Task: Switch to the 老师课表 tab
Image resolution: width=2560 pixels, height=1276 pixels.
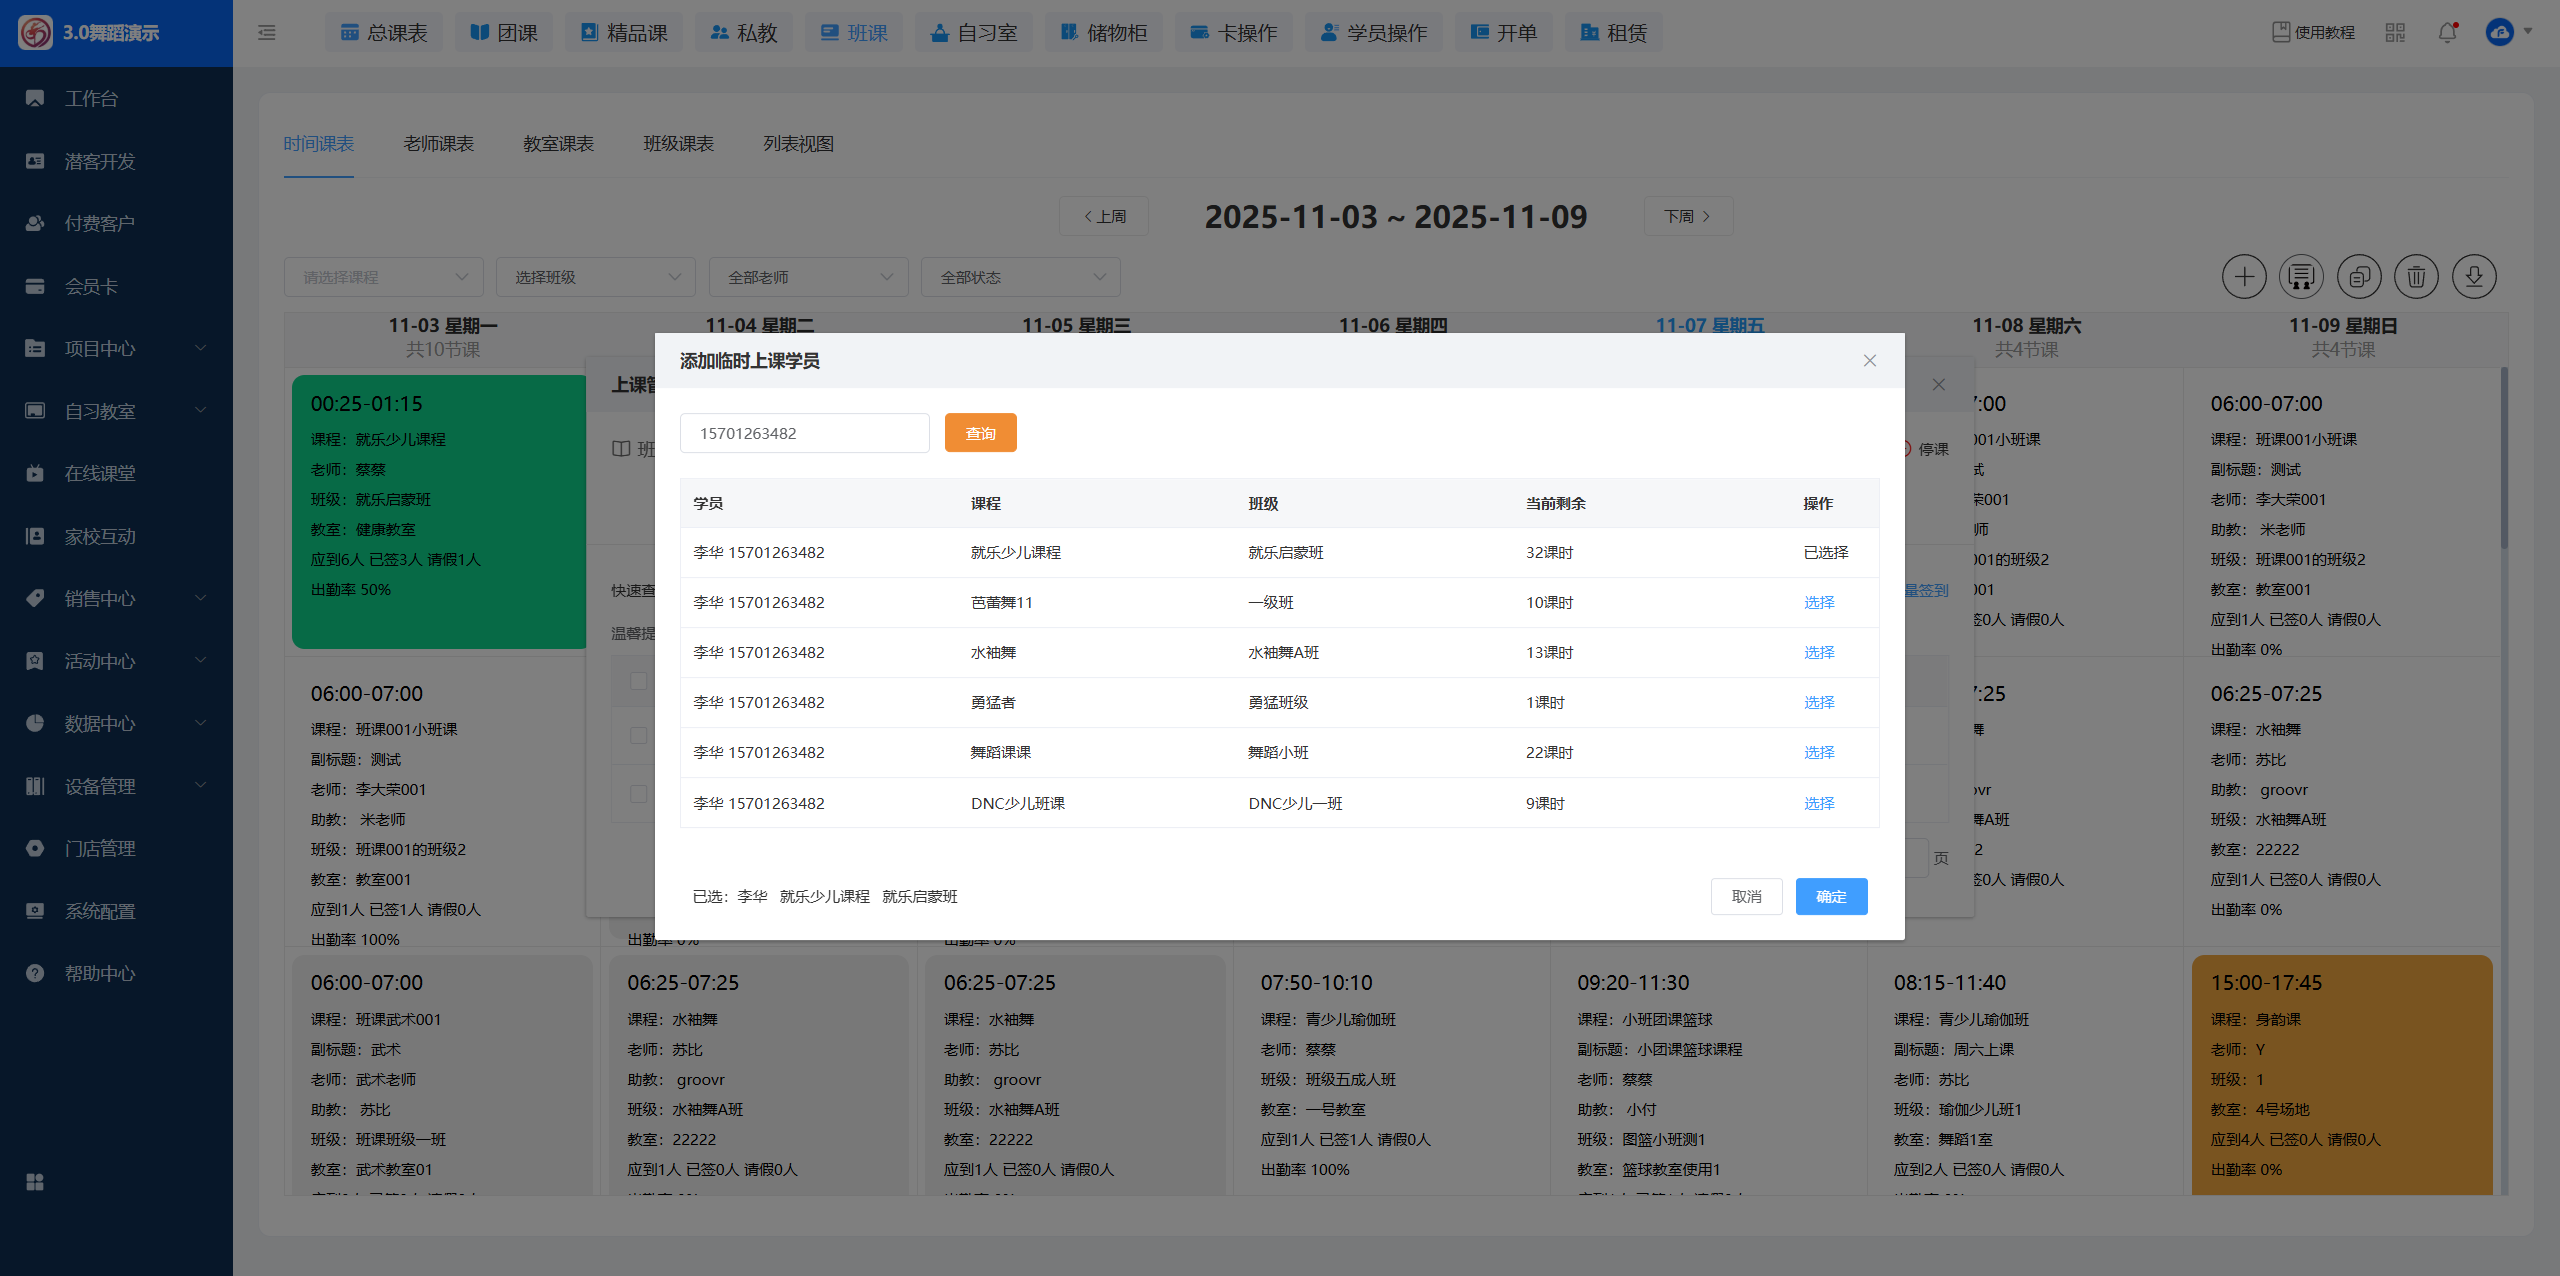Action: [438, 144]
